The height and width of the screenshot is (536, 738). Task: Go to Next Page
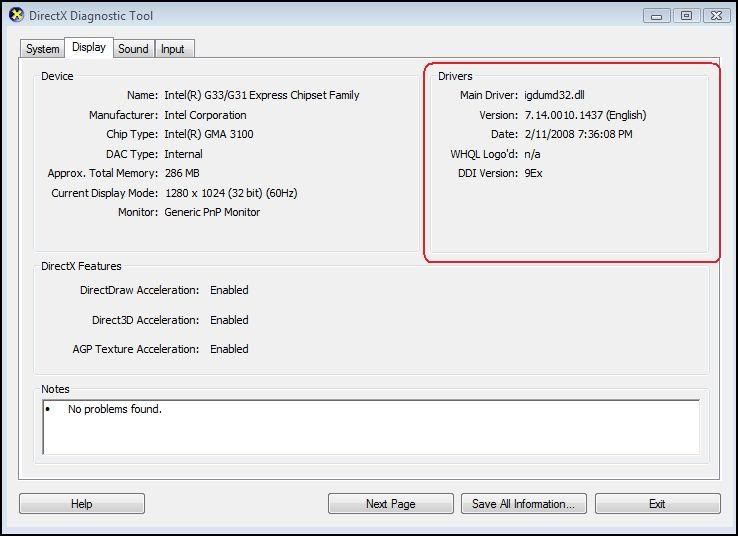[391, 504]
